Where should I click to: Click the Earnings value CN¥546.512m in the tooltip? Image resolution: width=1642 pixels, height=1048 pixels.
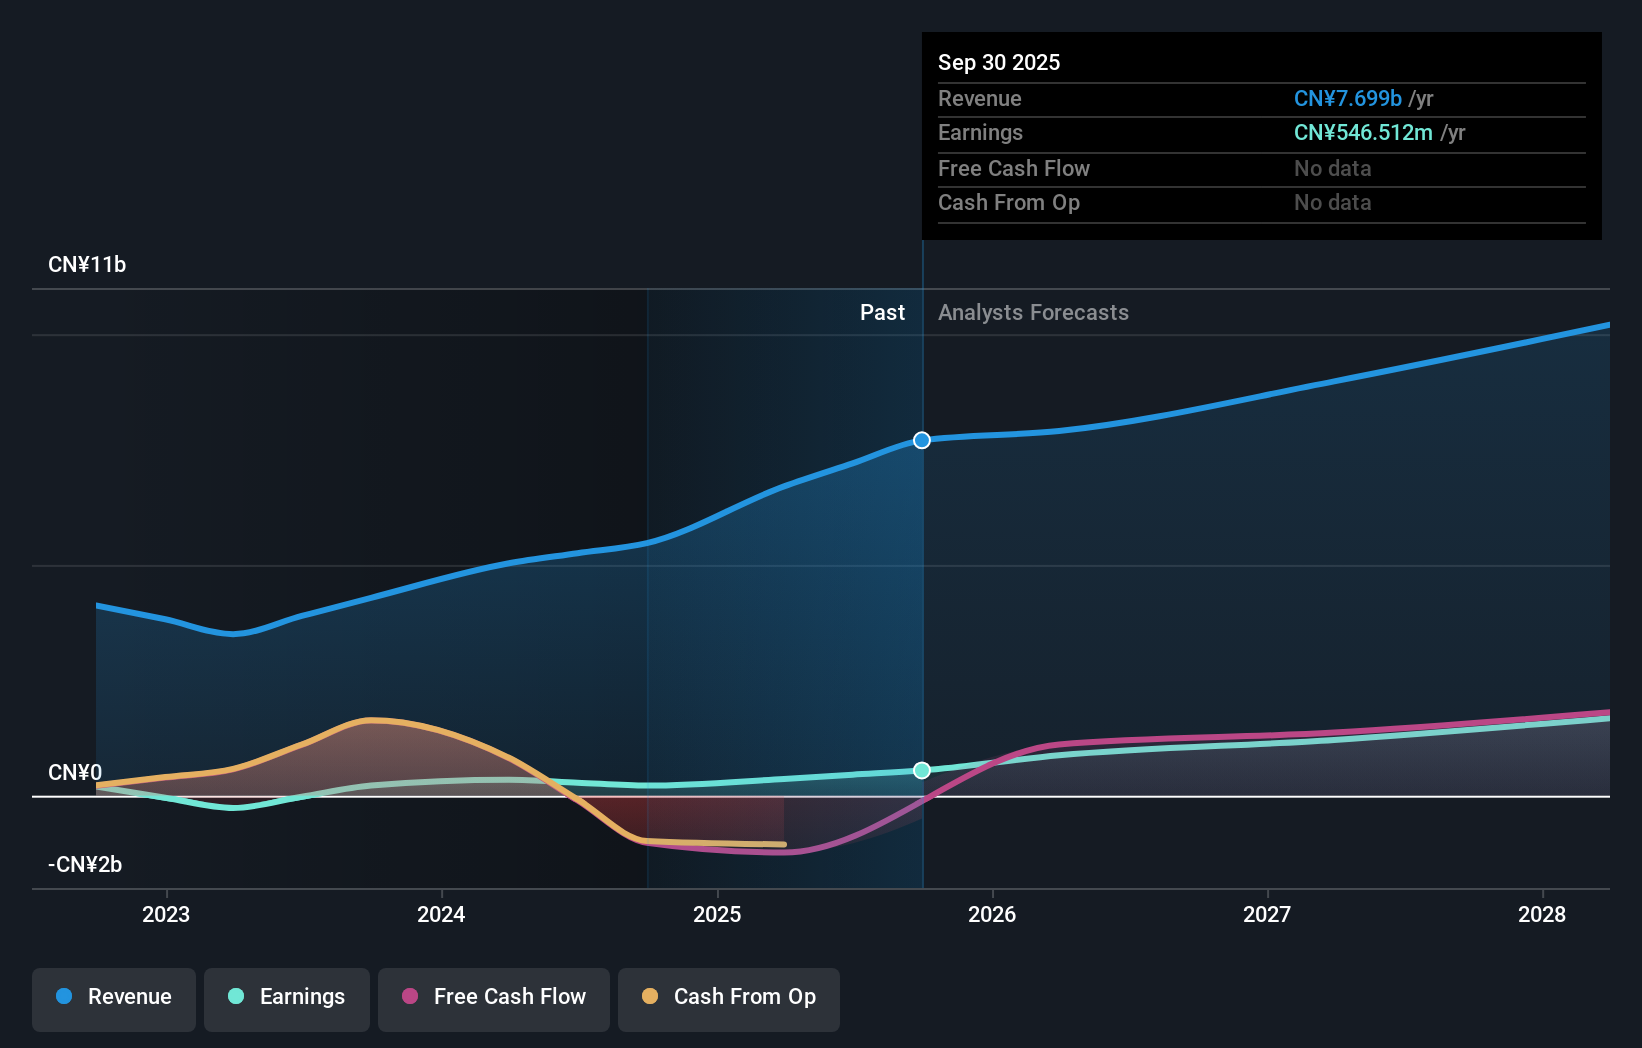pyautogui.click(x=1362, y=133)
